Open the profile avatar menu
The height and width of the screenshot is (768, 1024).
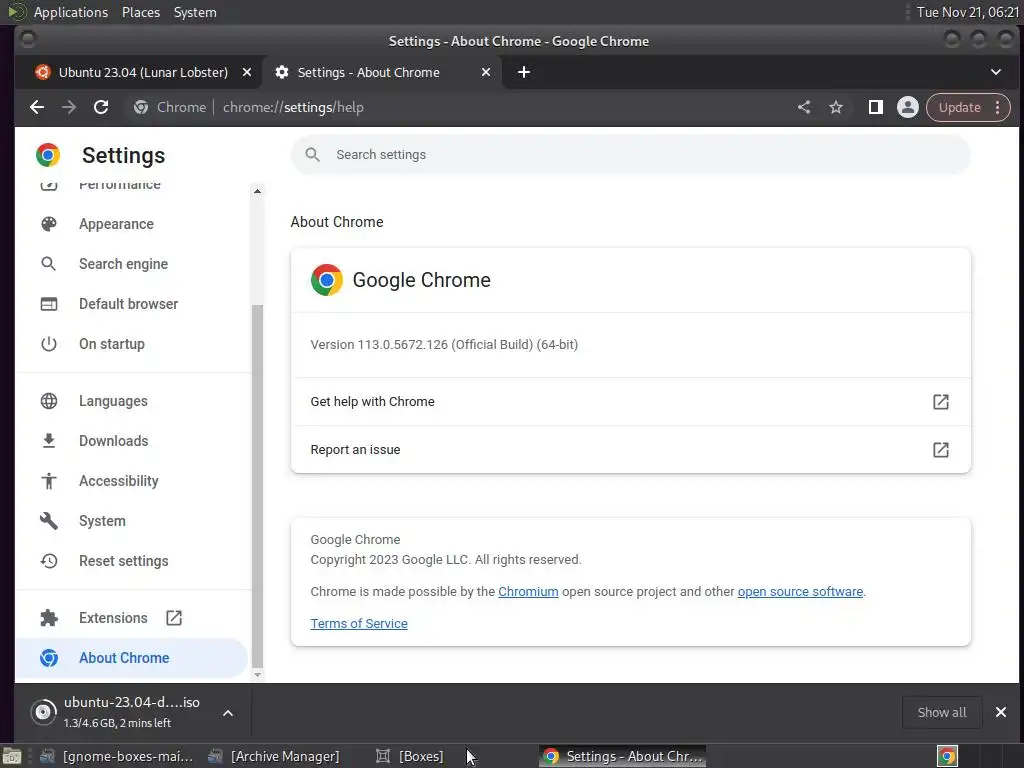pos(907,107)
